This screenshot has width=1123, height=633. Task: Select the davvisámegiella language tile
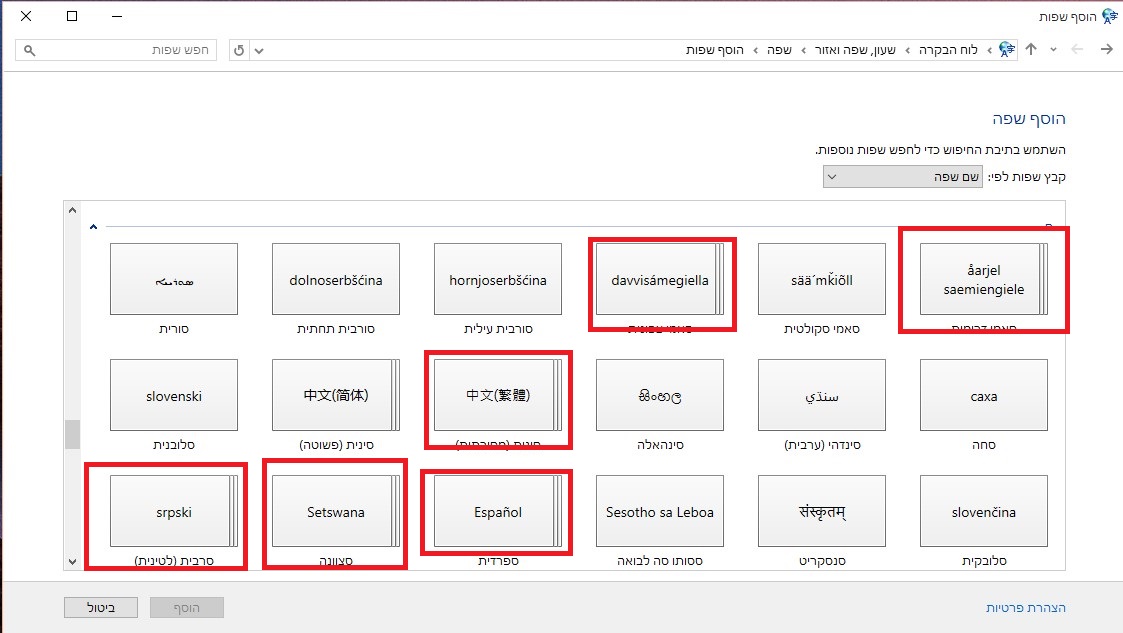[x=659, y=280]
